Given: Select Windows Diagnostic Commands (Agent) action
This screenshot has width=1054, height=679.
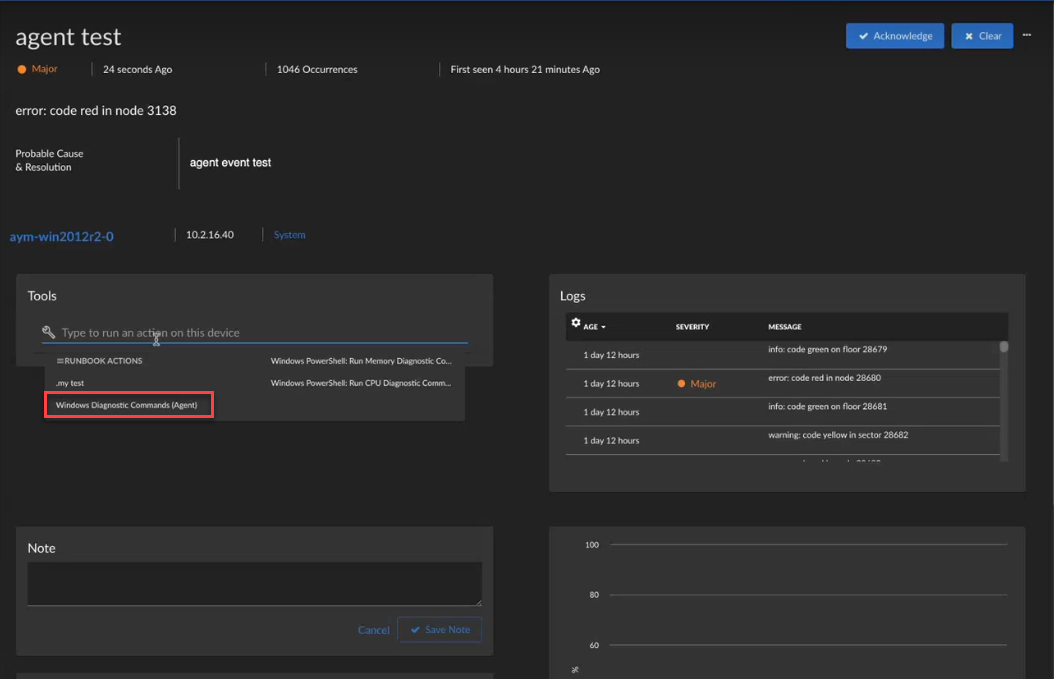Looking at the screenshot, I should pos(128,405).
